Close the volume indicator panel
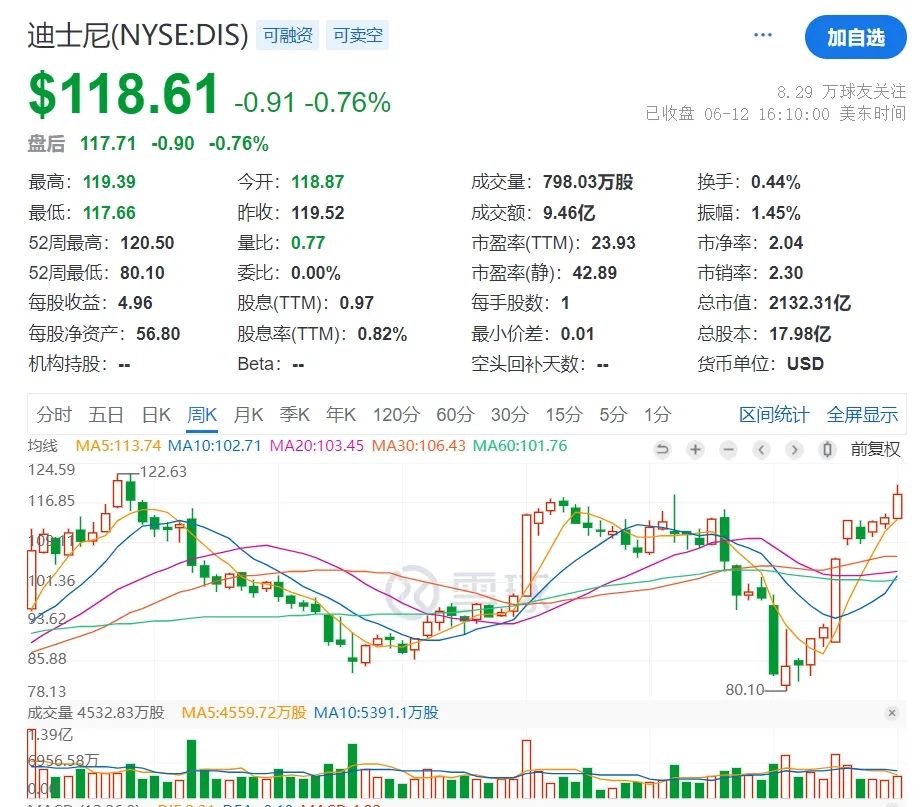The width and height of the screenshot is (920, 807). pyautogui.click(x=892, y=713)
